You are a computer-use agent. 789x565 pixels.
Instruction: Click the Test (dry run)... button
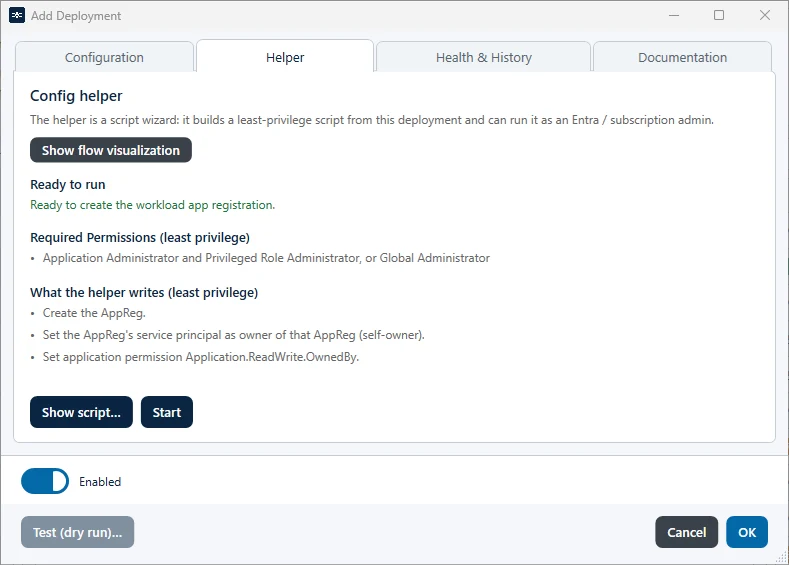77,532
